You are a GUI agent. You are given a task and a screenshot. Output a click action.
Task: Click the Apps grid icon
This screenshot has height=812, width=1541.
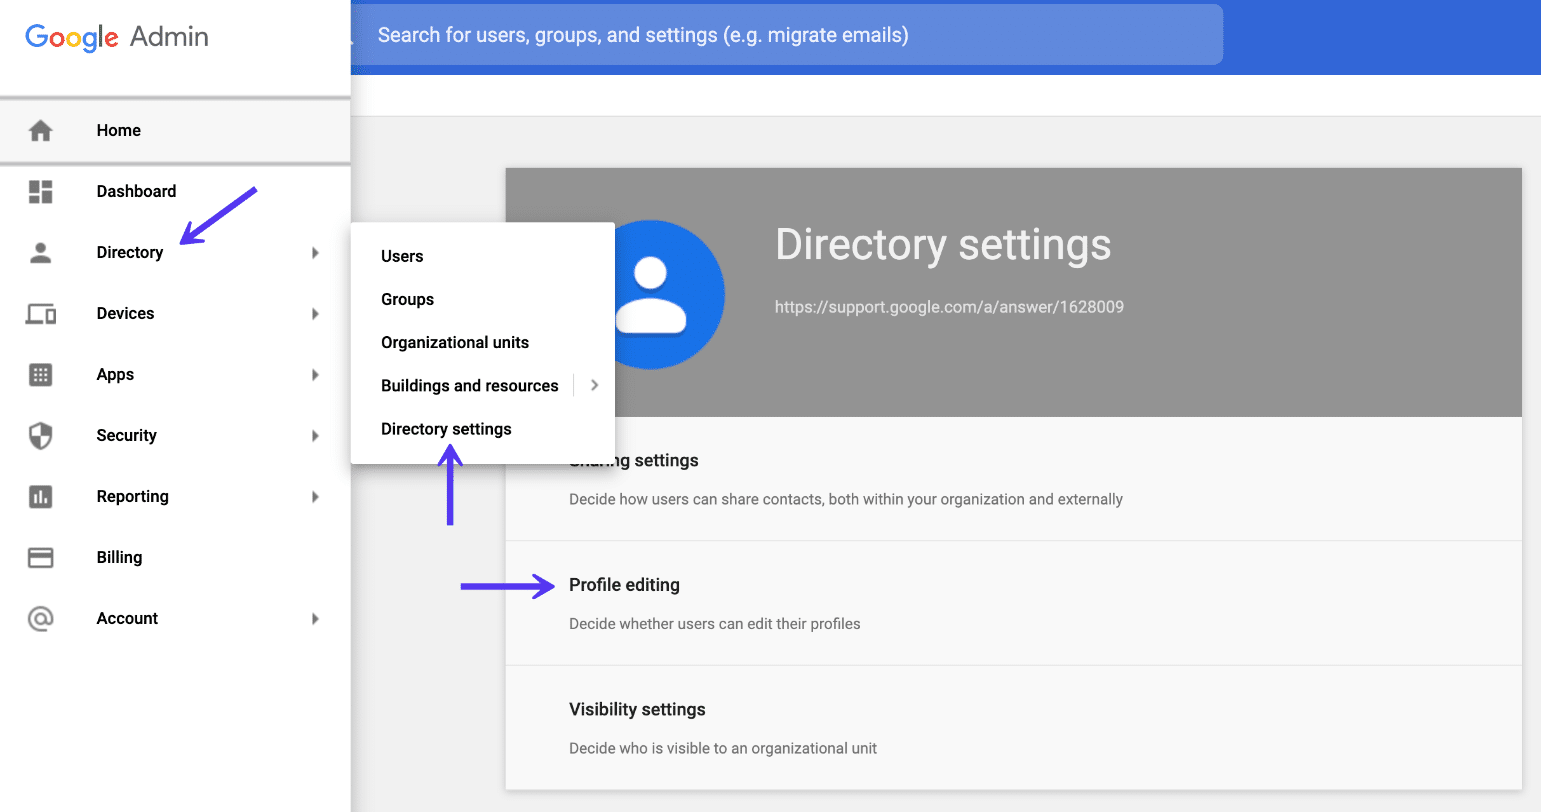(40, 374)
